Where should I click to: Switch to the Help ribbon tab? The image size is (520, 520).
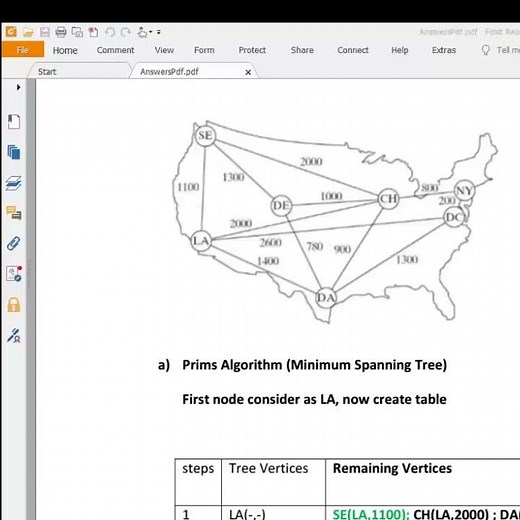click(x=400, y=50)
